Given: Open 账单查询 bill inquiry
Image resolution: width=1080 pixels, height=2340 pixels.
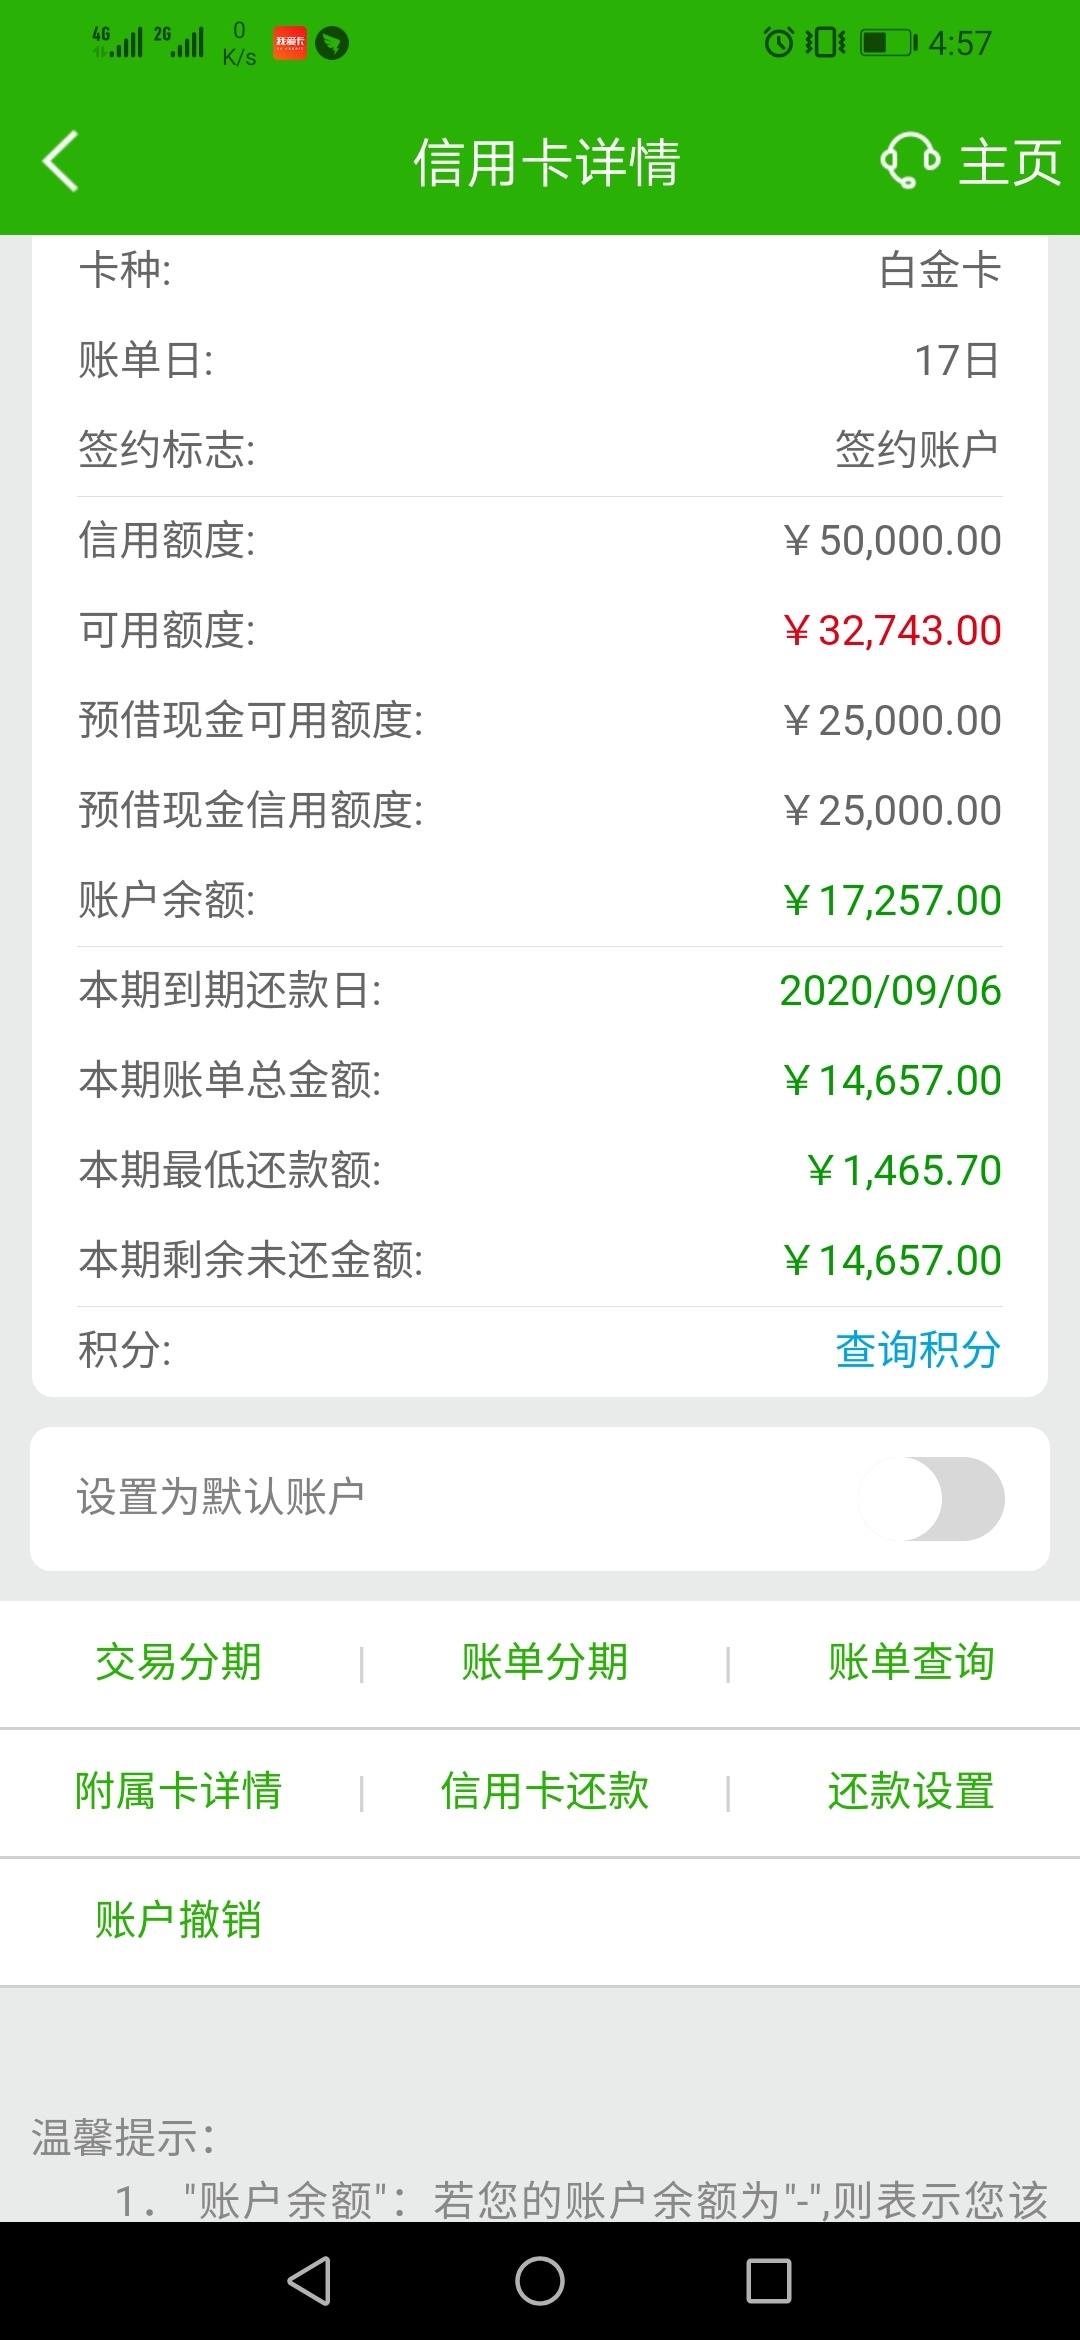Looking at the screenshot, I should (x=911, y=1662).
